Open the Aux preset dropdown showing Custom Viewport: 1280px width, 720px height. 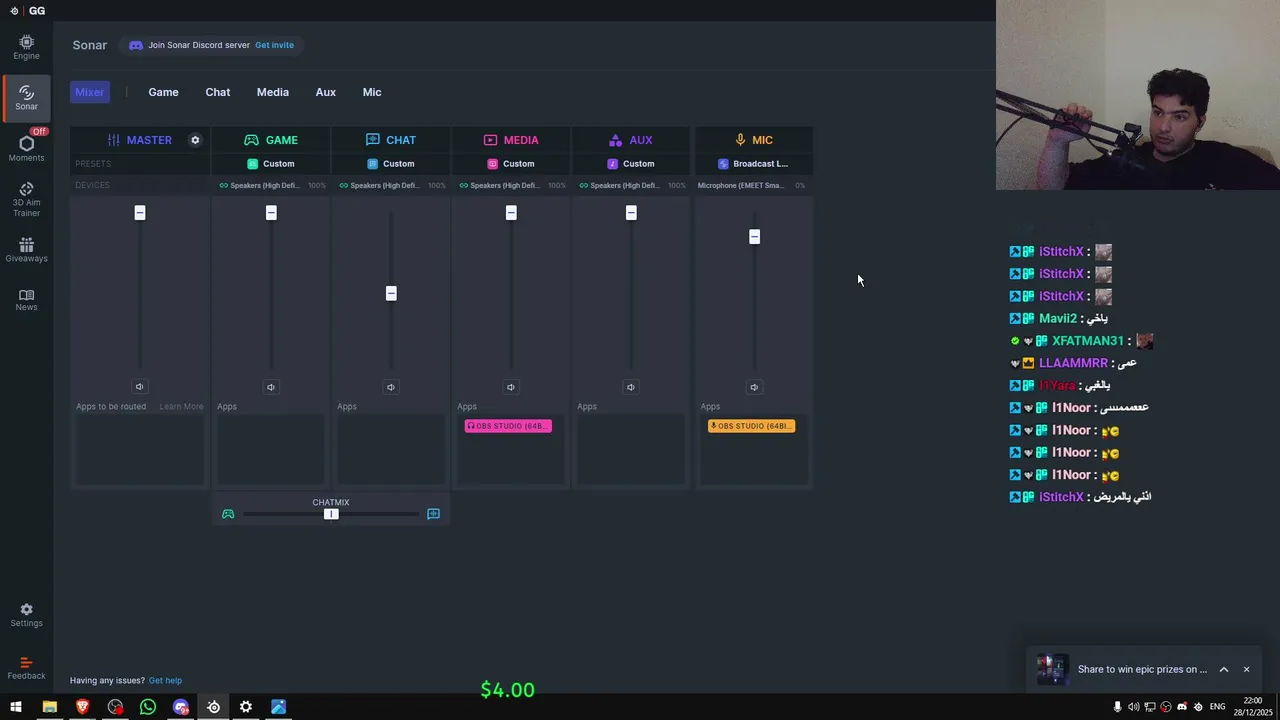click(x=631, y=164)
